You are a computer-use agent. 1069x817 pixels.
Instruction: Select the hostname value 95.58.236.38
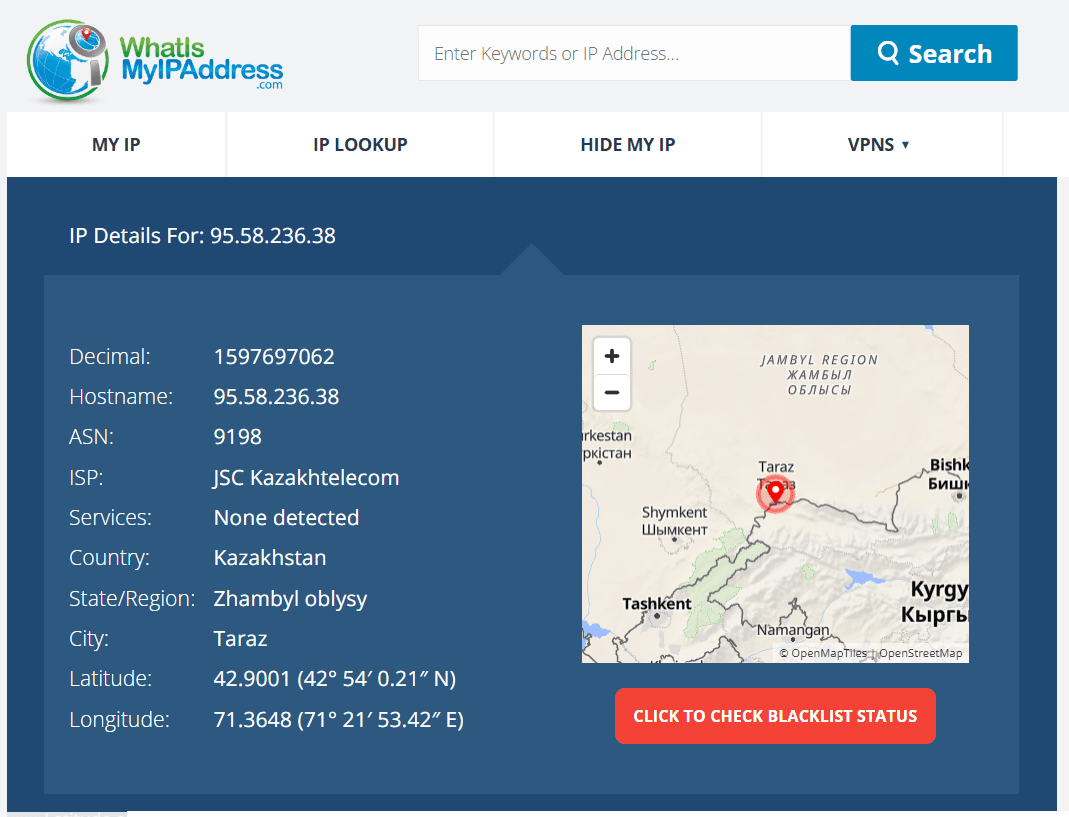[x=276, y=397]
